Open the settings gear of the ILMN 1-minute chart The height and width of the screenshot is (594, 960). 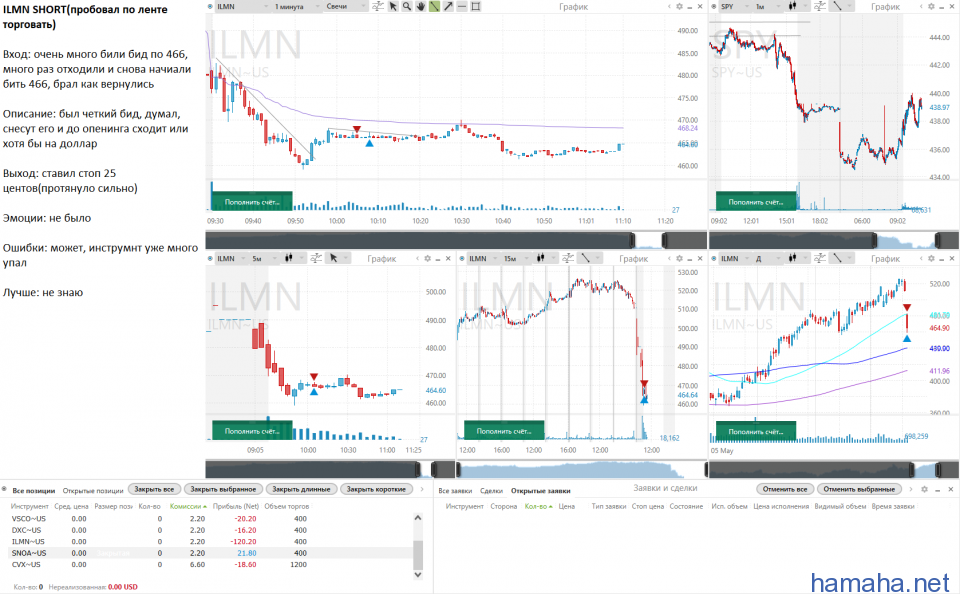coord(679,6)
